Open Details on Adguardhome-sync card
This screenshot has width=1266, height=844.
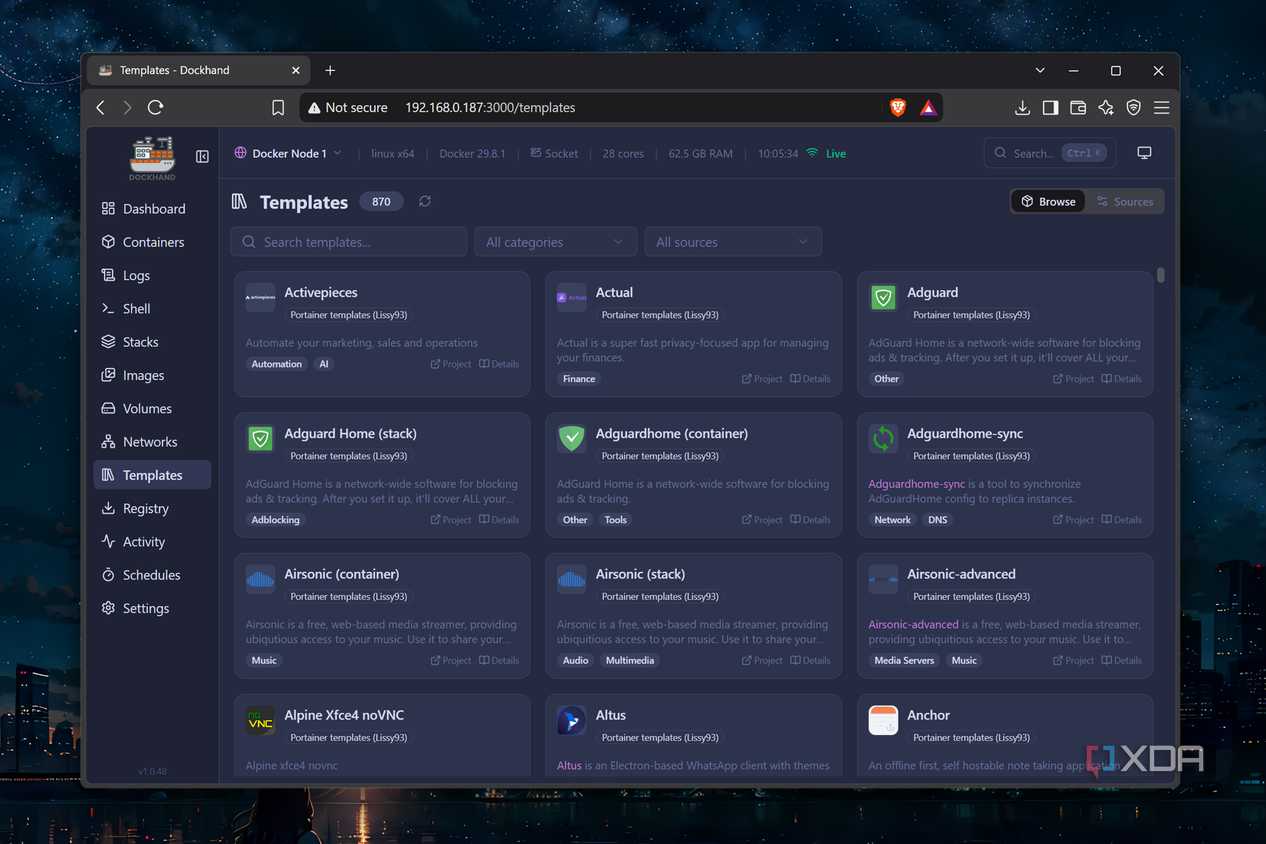click(x=1122, y=520)
